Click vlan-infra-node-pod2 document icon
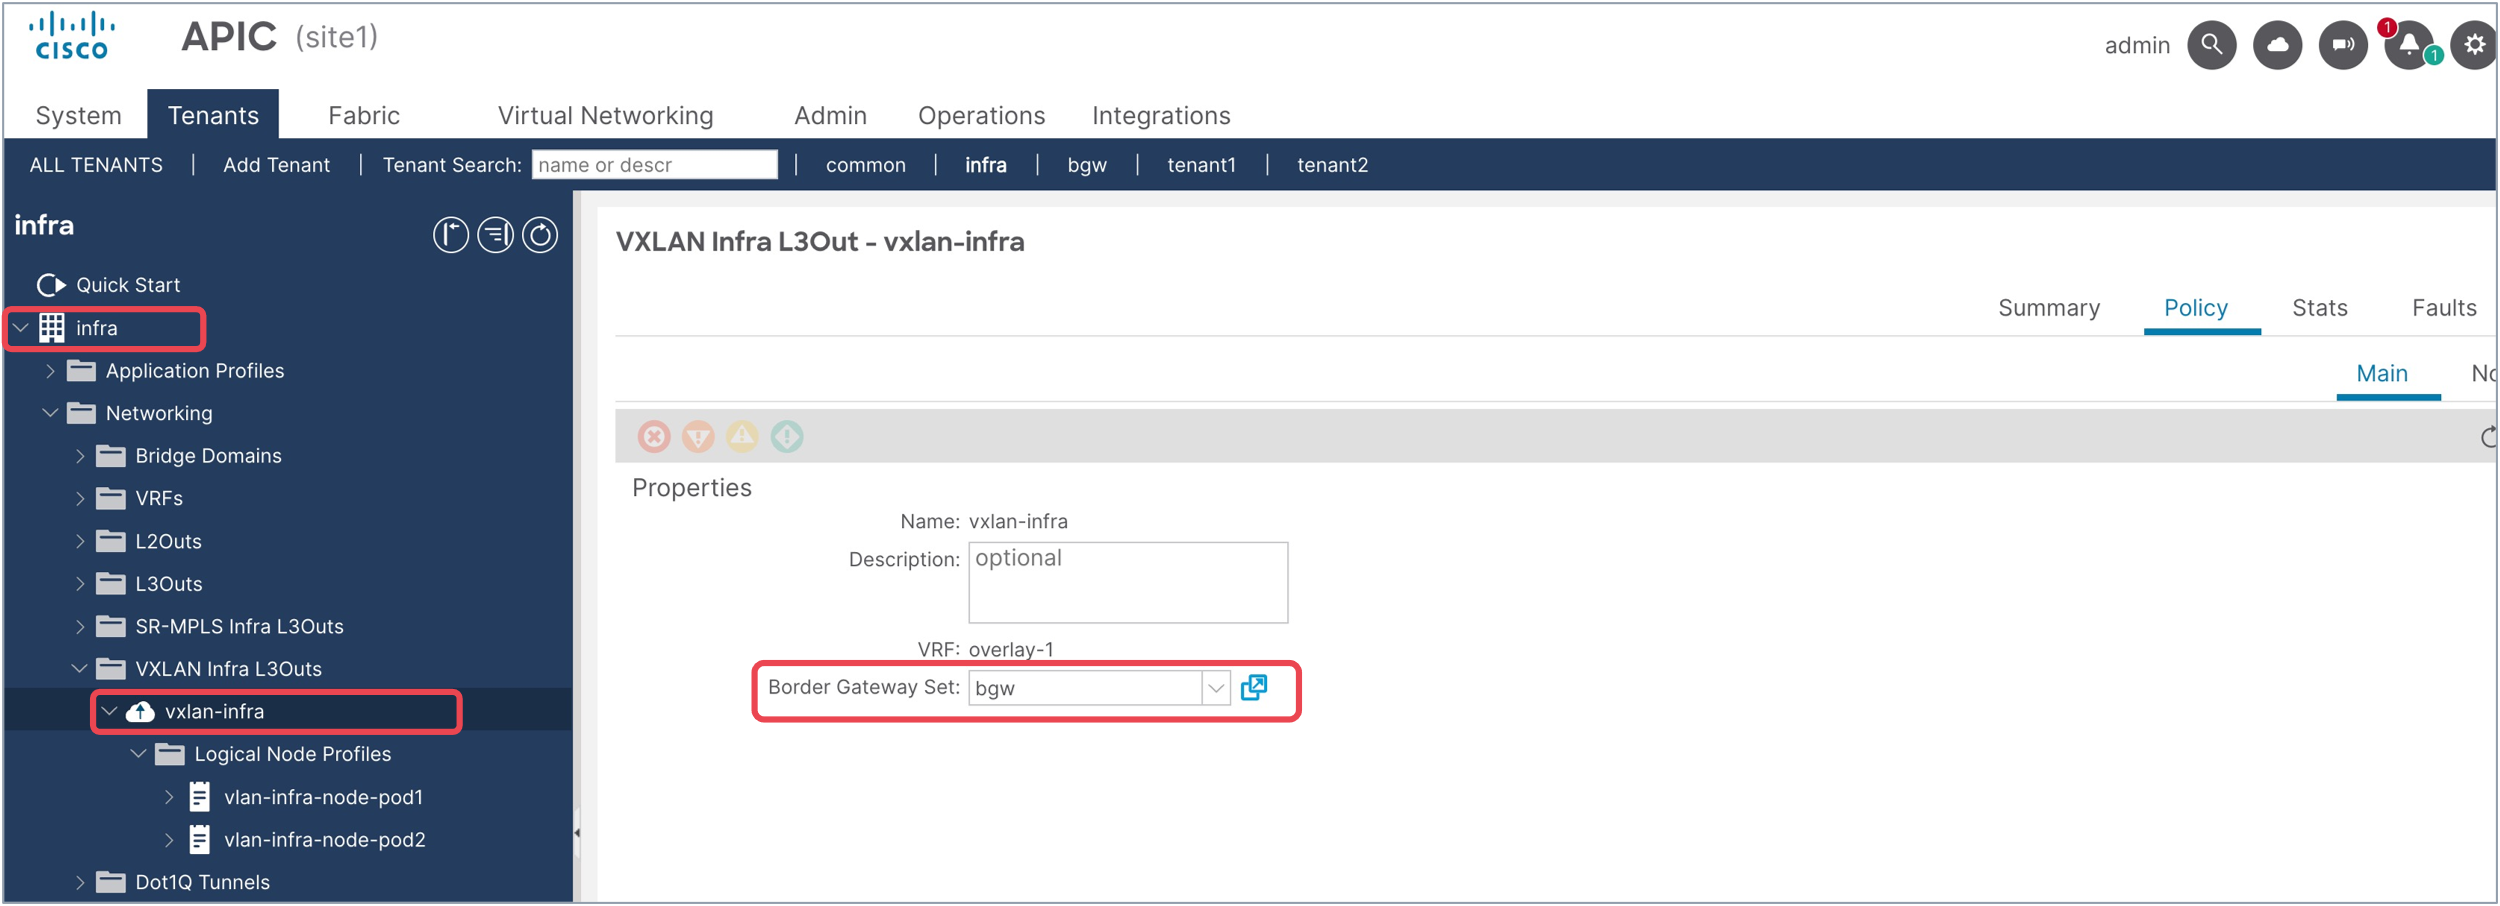Viewport: 2500px width, 906px height. [200, 839]
